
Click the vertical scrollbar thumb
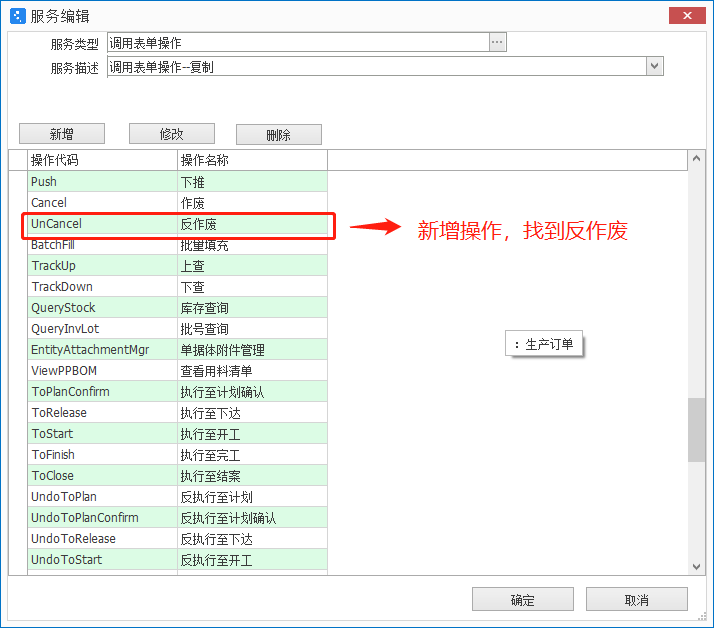[x=696, y=430]
